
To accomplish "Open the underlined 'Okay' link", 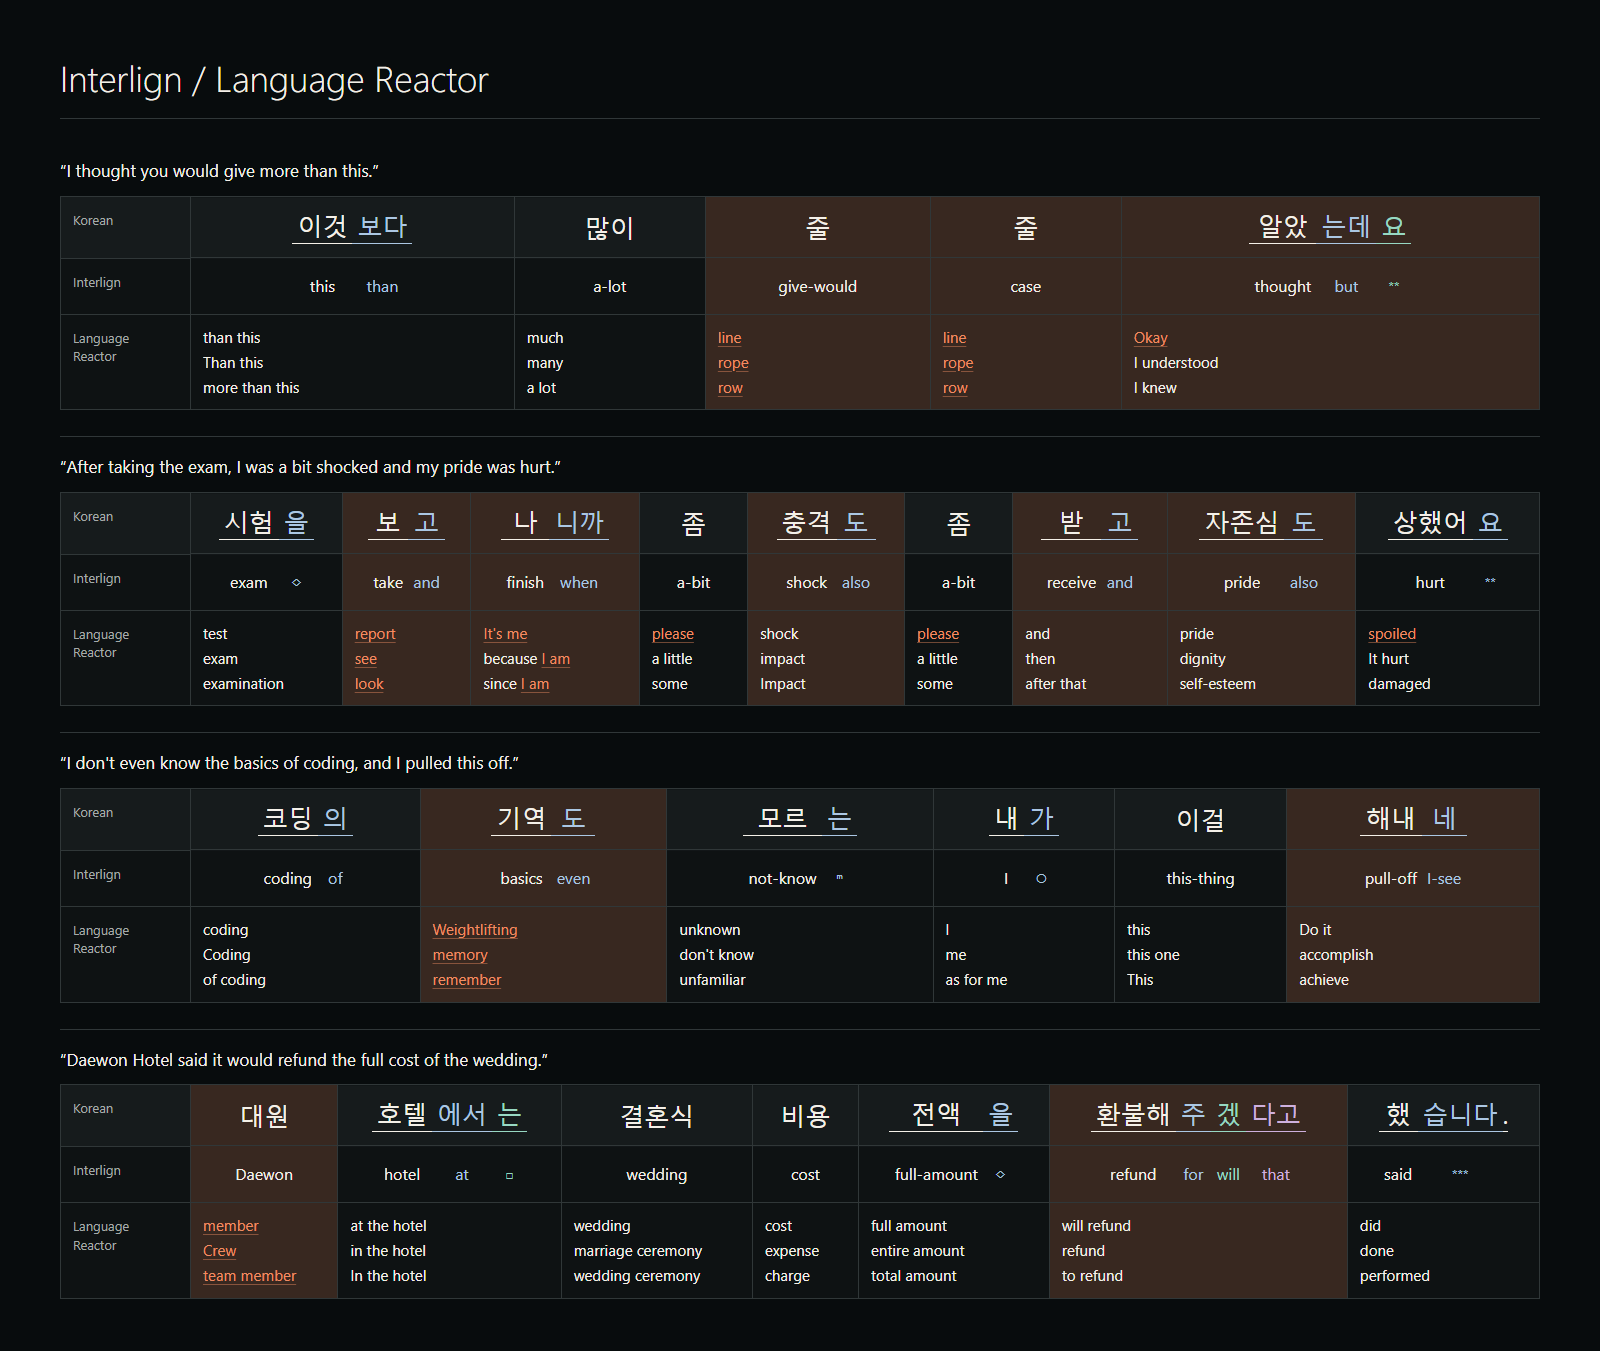I will coord(1151,338).
